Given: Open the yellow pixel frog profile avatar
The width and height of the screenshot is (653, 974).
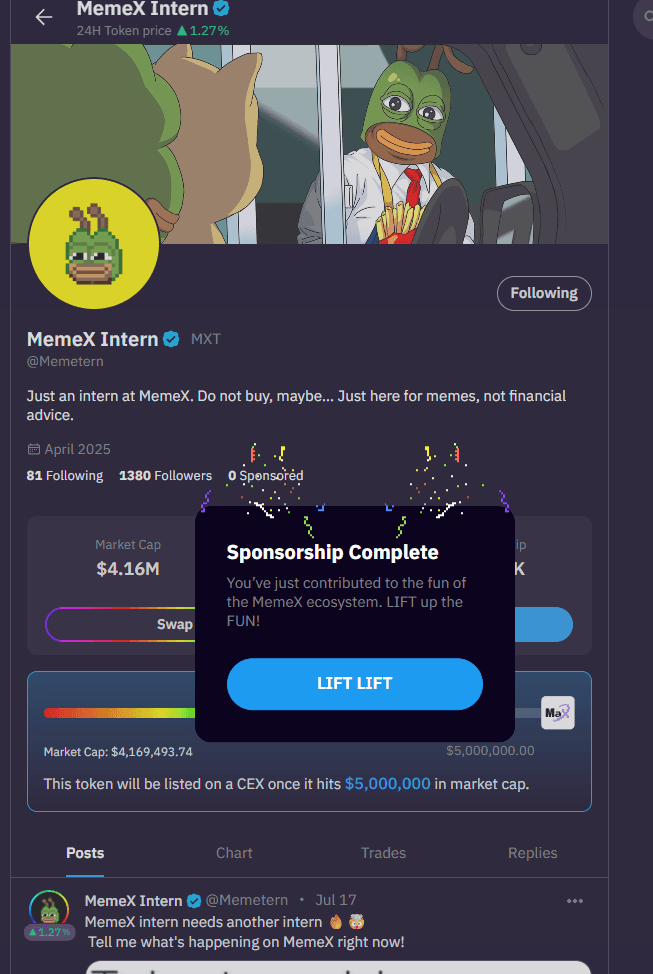Looking at the screenshot, I should (94, 244).
